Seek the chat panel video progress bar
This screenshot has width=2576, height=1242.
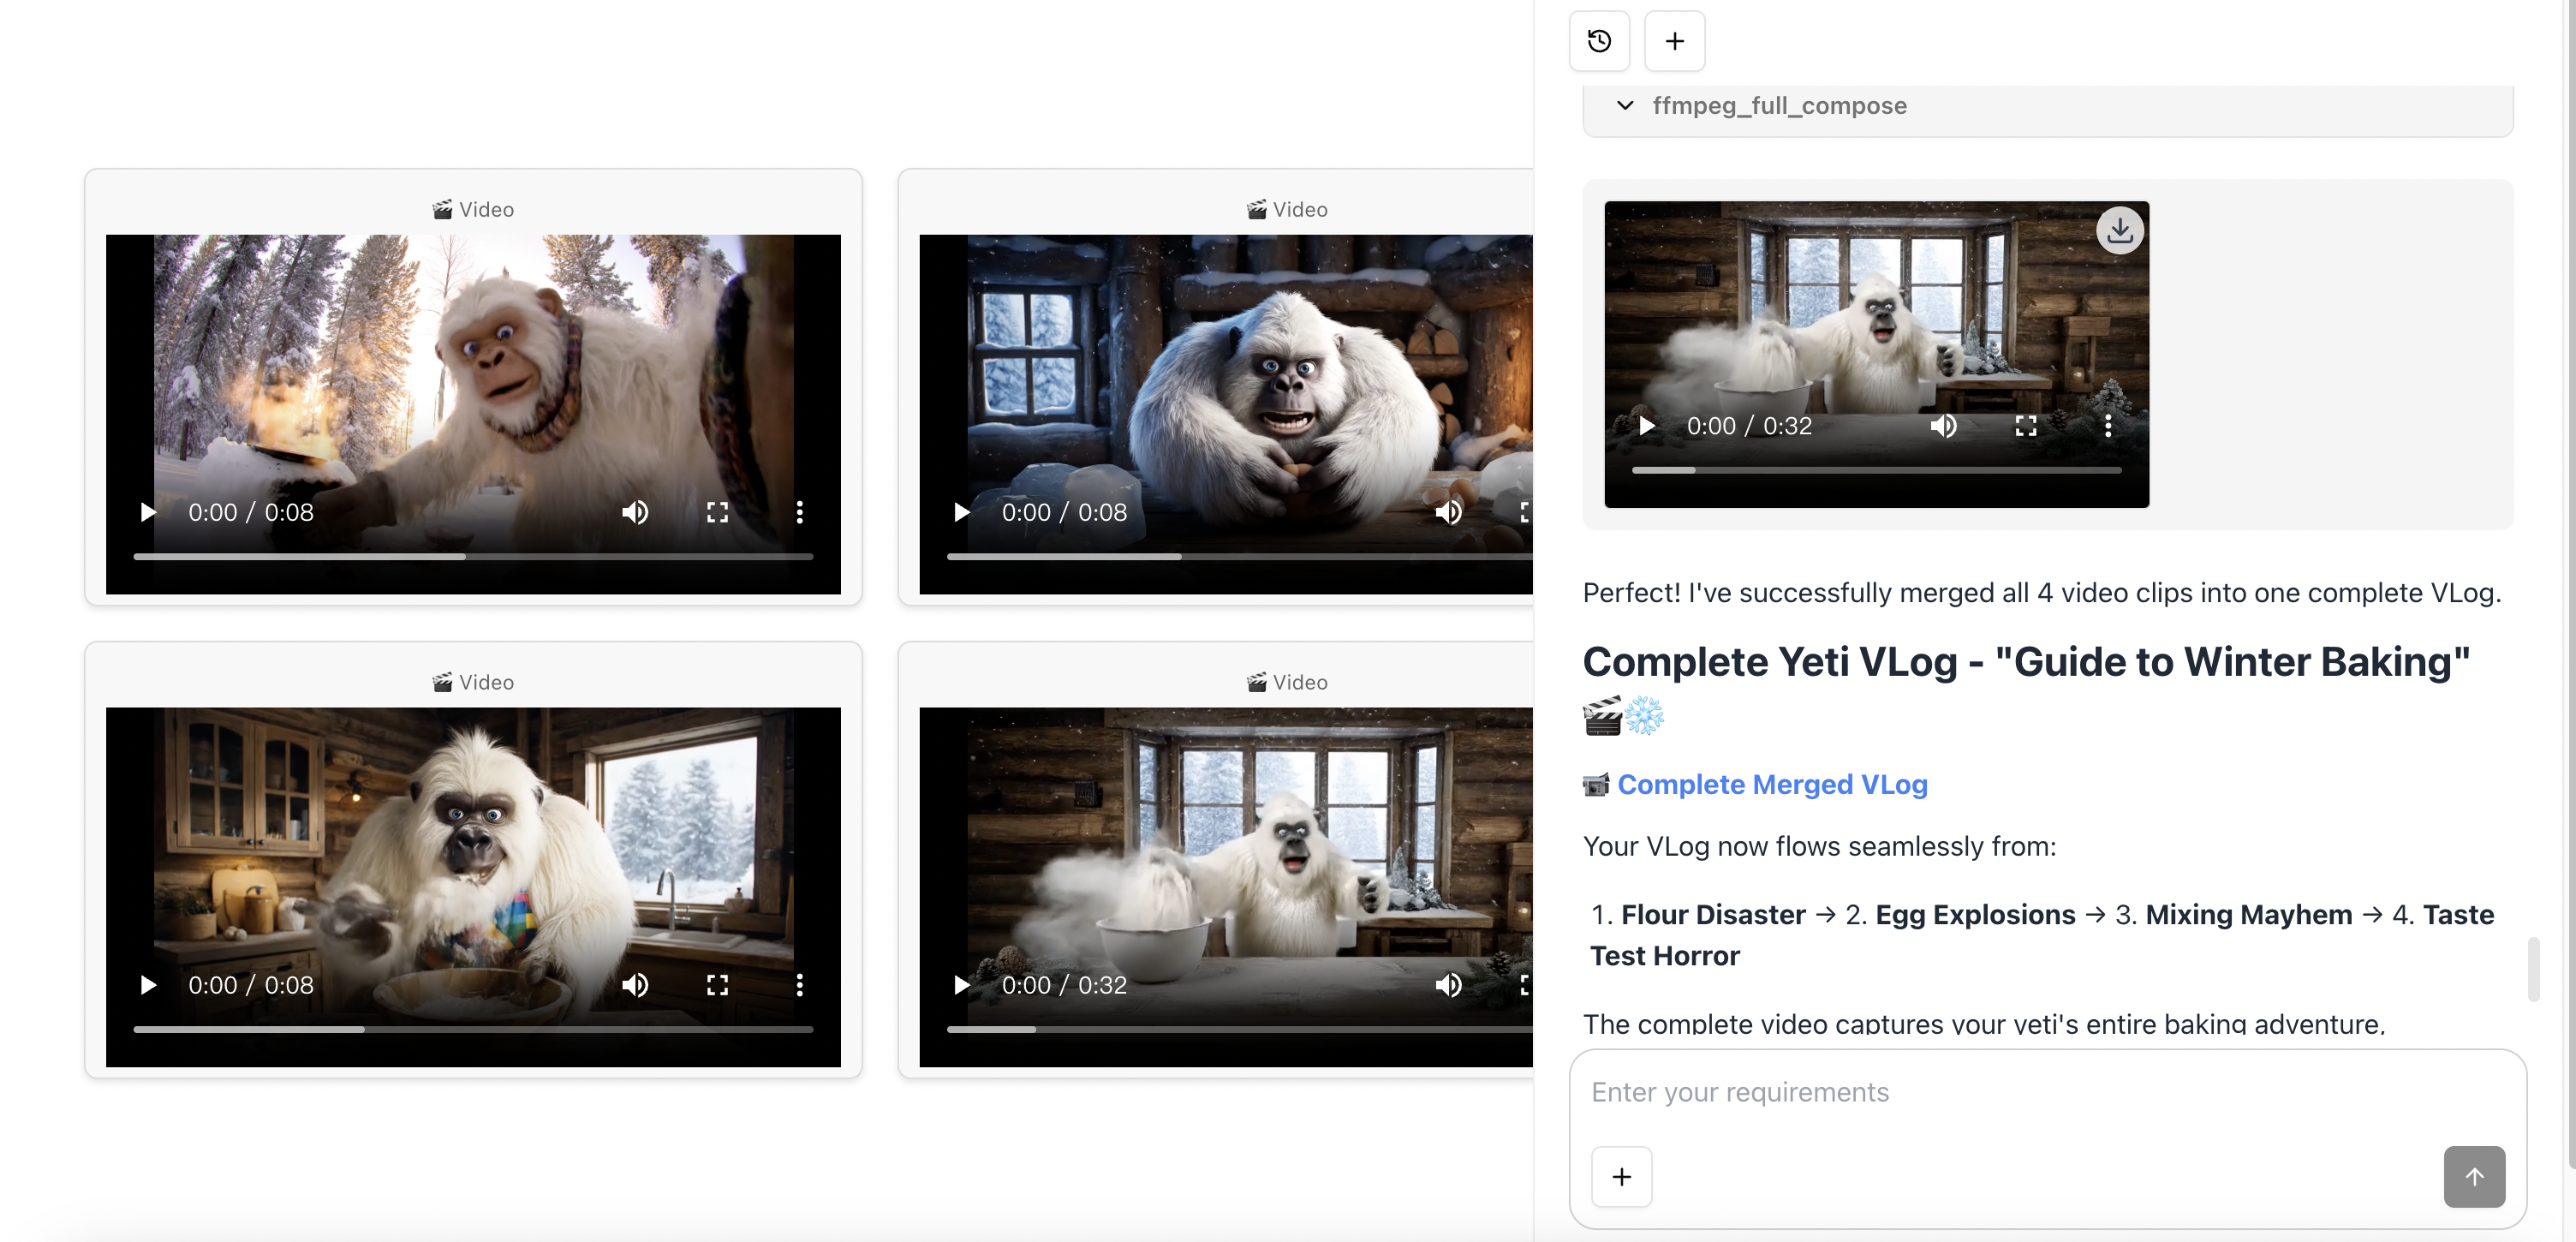[x=1876, y=470]
